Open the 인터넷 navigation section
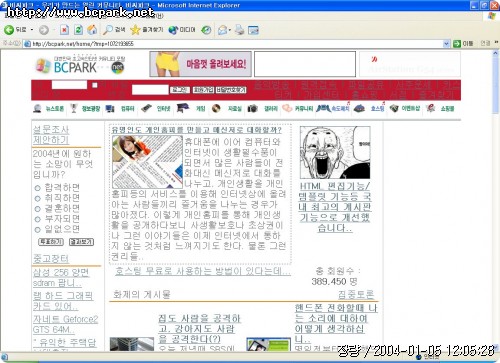Viewport: 500px width, 363px height. point(156,108)
